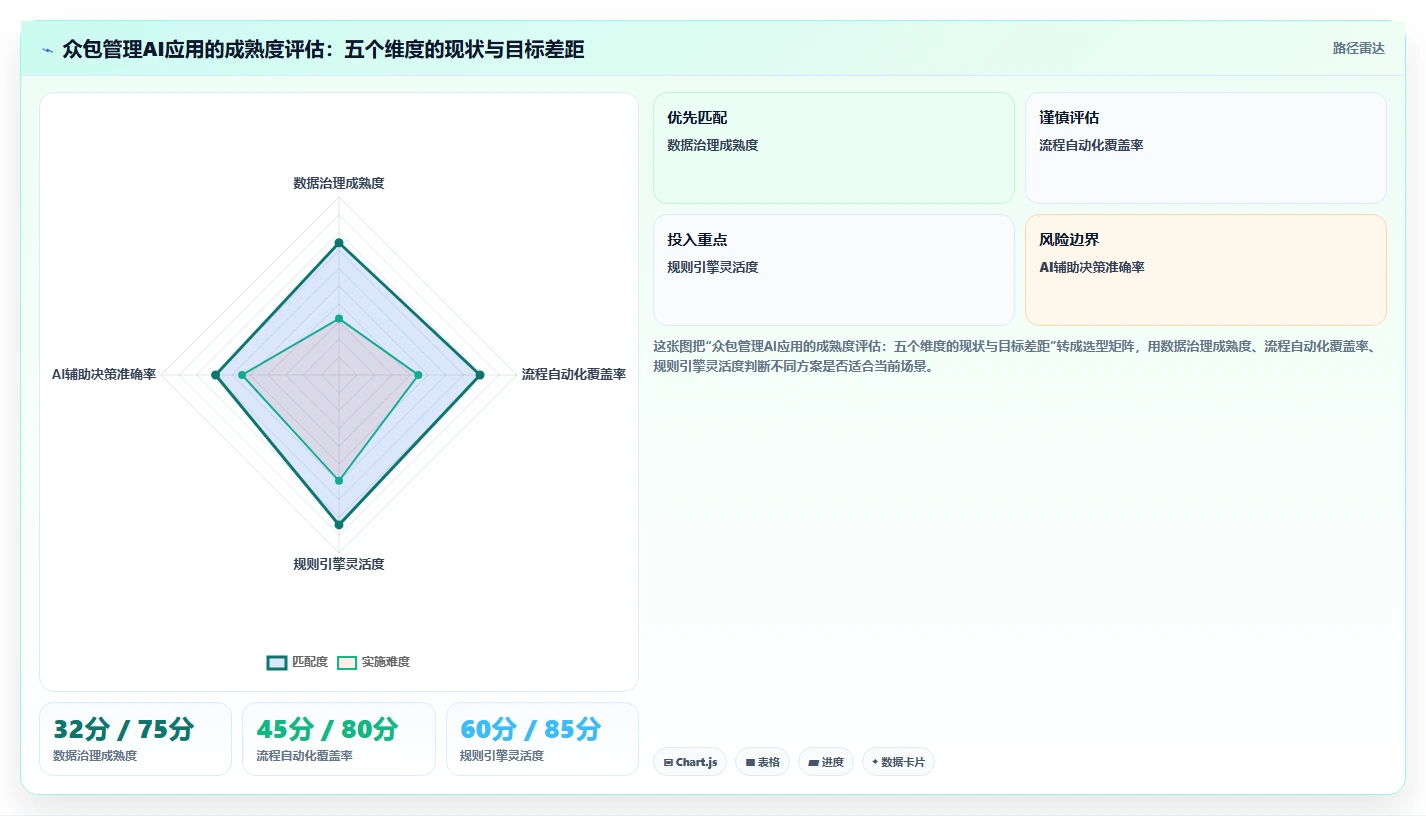Click radar axis label 流程自动化覆盖率

(x=574, y=374)
